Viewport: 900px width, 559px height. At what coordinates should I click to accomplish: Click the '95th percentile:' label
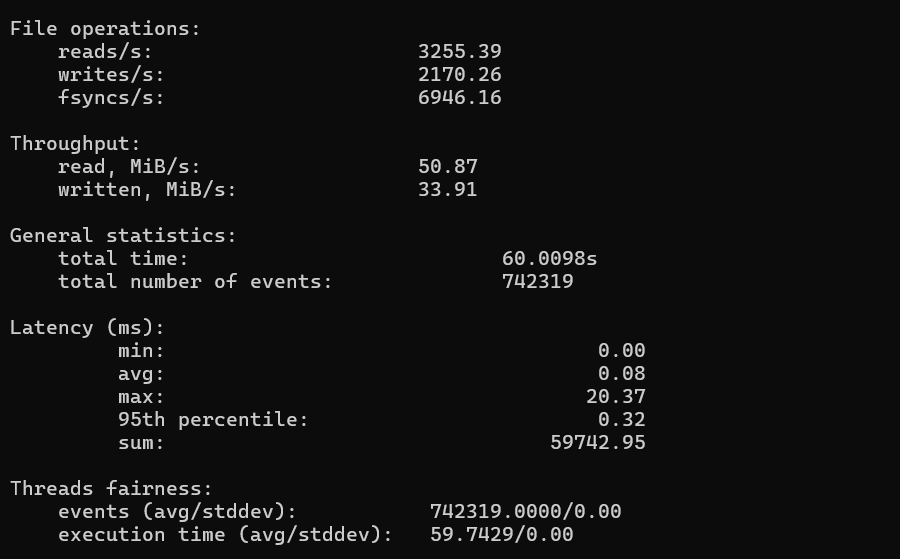[x=213, y=420]
